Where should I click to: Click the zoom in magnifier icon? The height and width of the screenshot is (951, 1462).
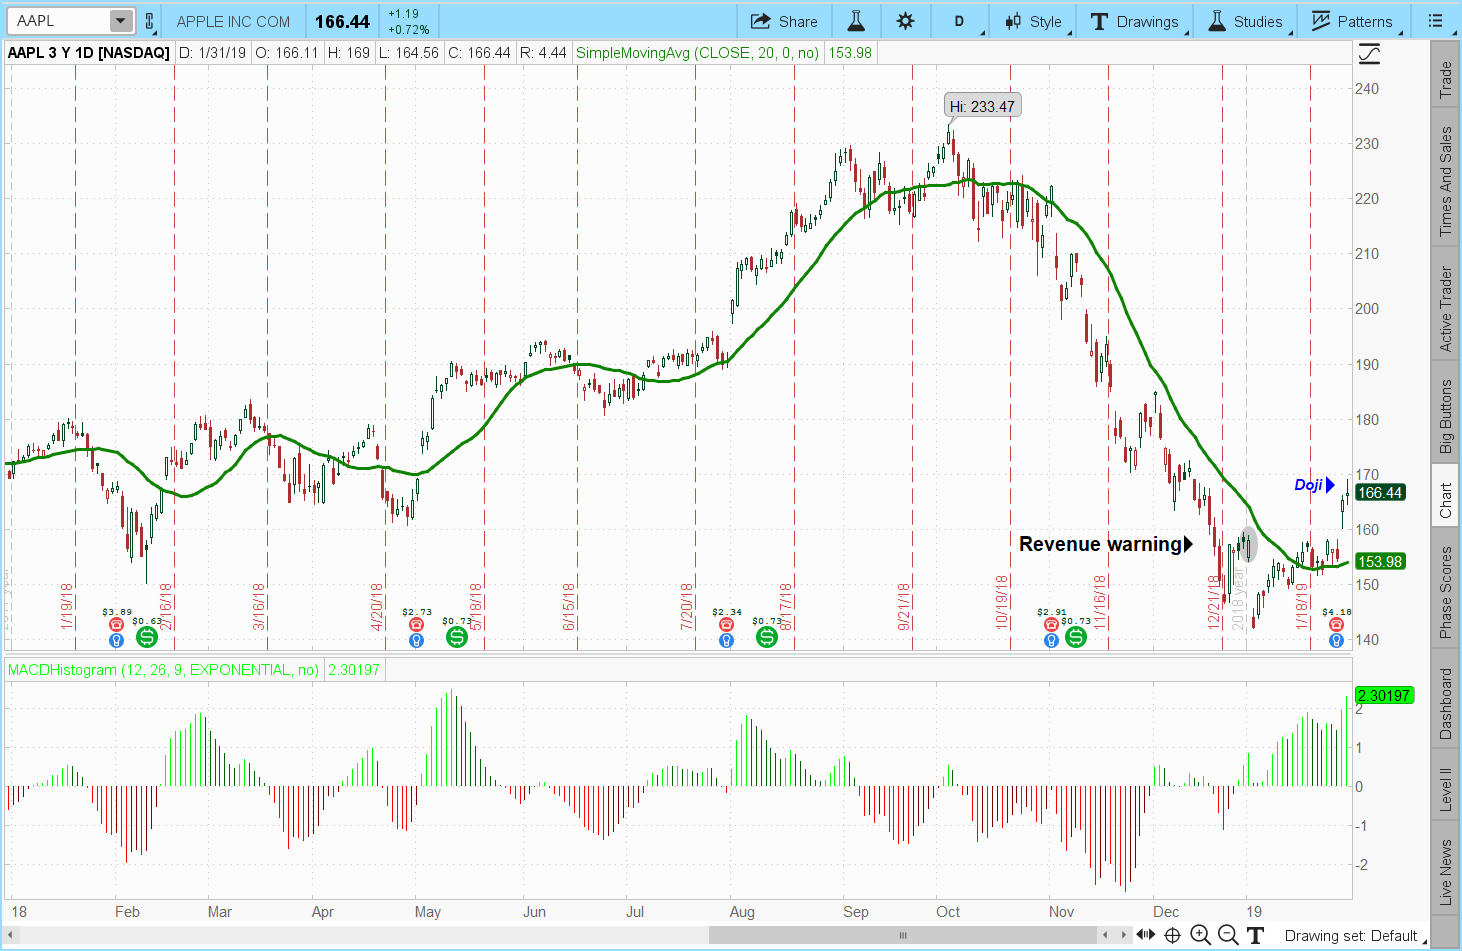(x=1200, y=936)
